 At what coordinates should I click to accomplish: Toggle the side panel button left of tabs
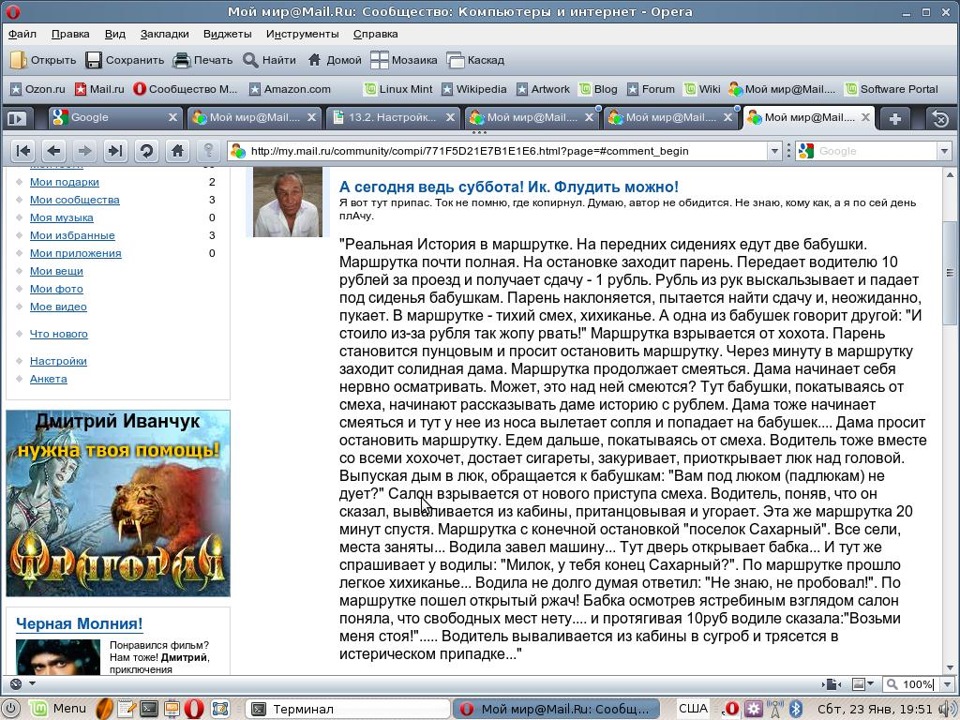17,118
